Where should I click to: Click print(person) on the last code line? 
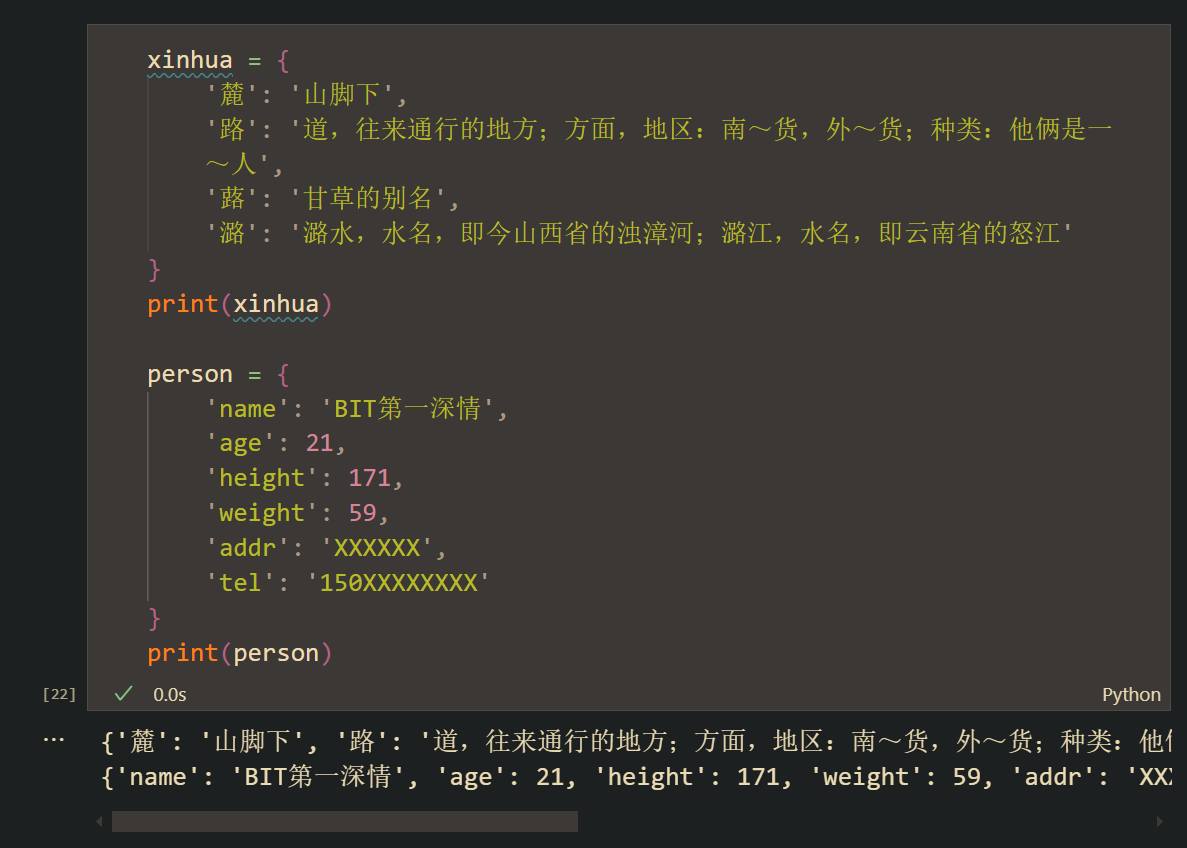coord(238,652)
